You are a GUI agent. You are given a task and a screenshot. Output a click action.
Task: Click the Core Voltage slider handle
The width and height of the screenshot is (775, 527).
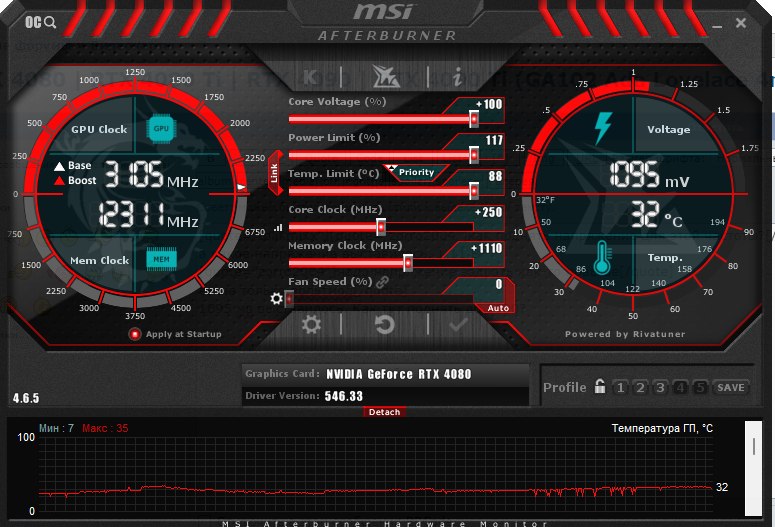[x=474, y=119]
